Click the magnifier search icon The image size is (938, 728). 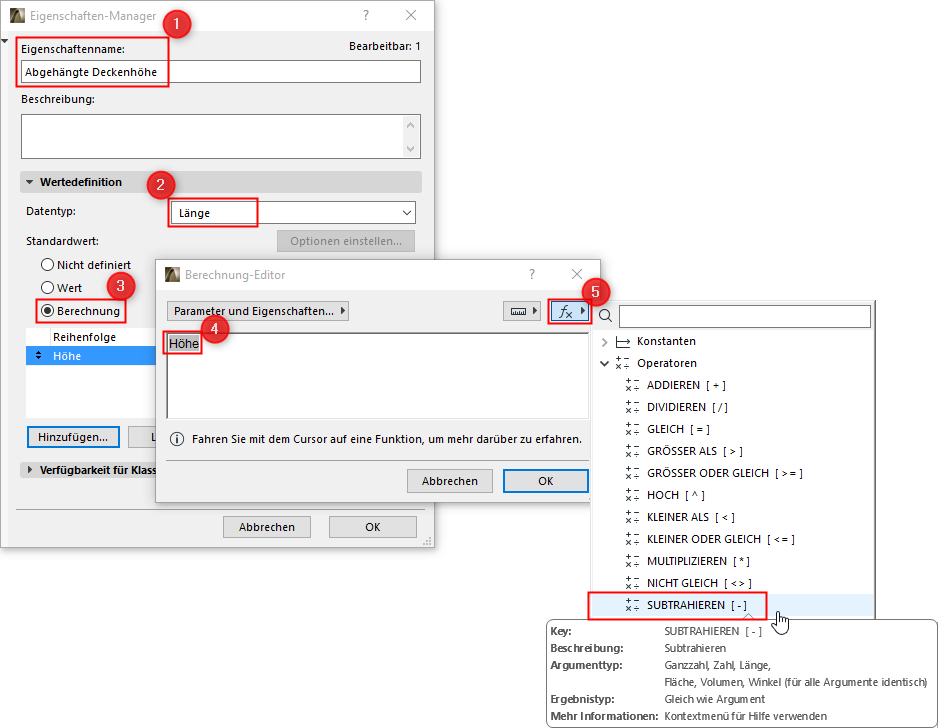coord(605,316)
